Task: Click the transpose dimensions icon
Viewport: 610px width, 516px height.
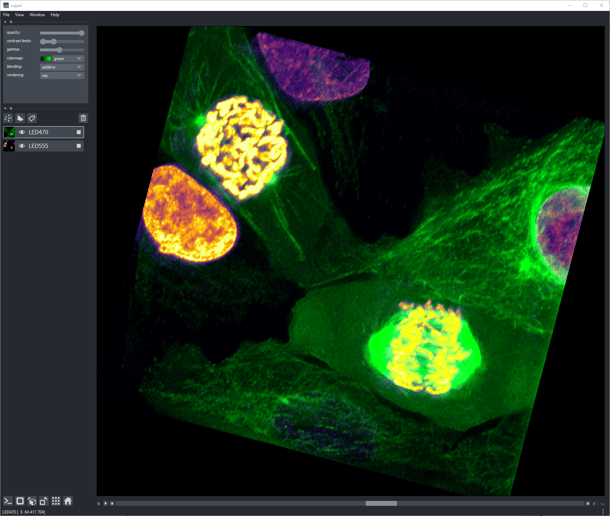Action: [44, 501]
